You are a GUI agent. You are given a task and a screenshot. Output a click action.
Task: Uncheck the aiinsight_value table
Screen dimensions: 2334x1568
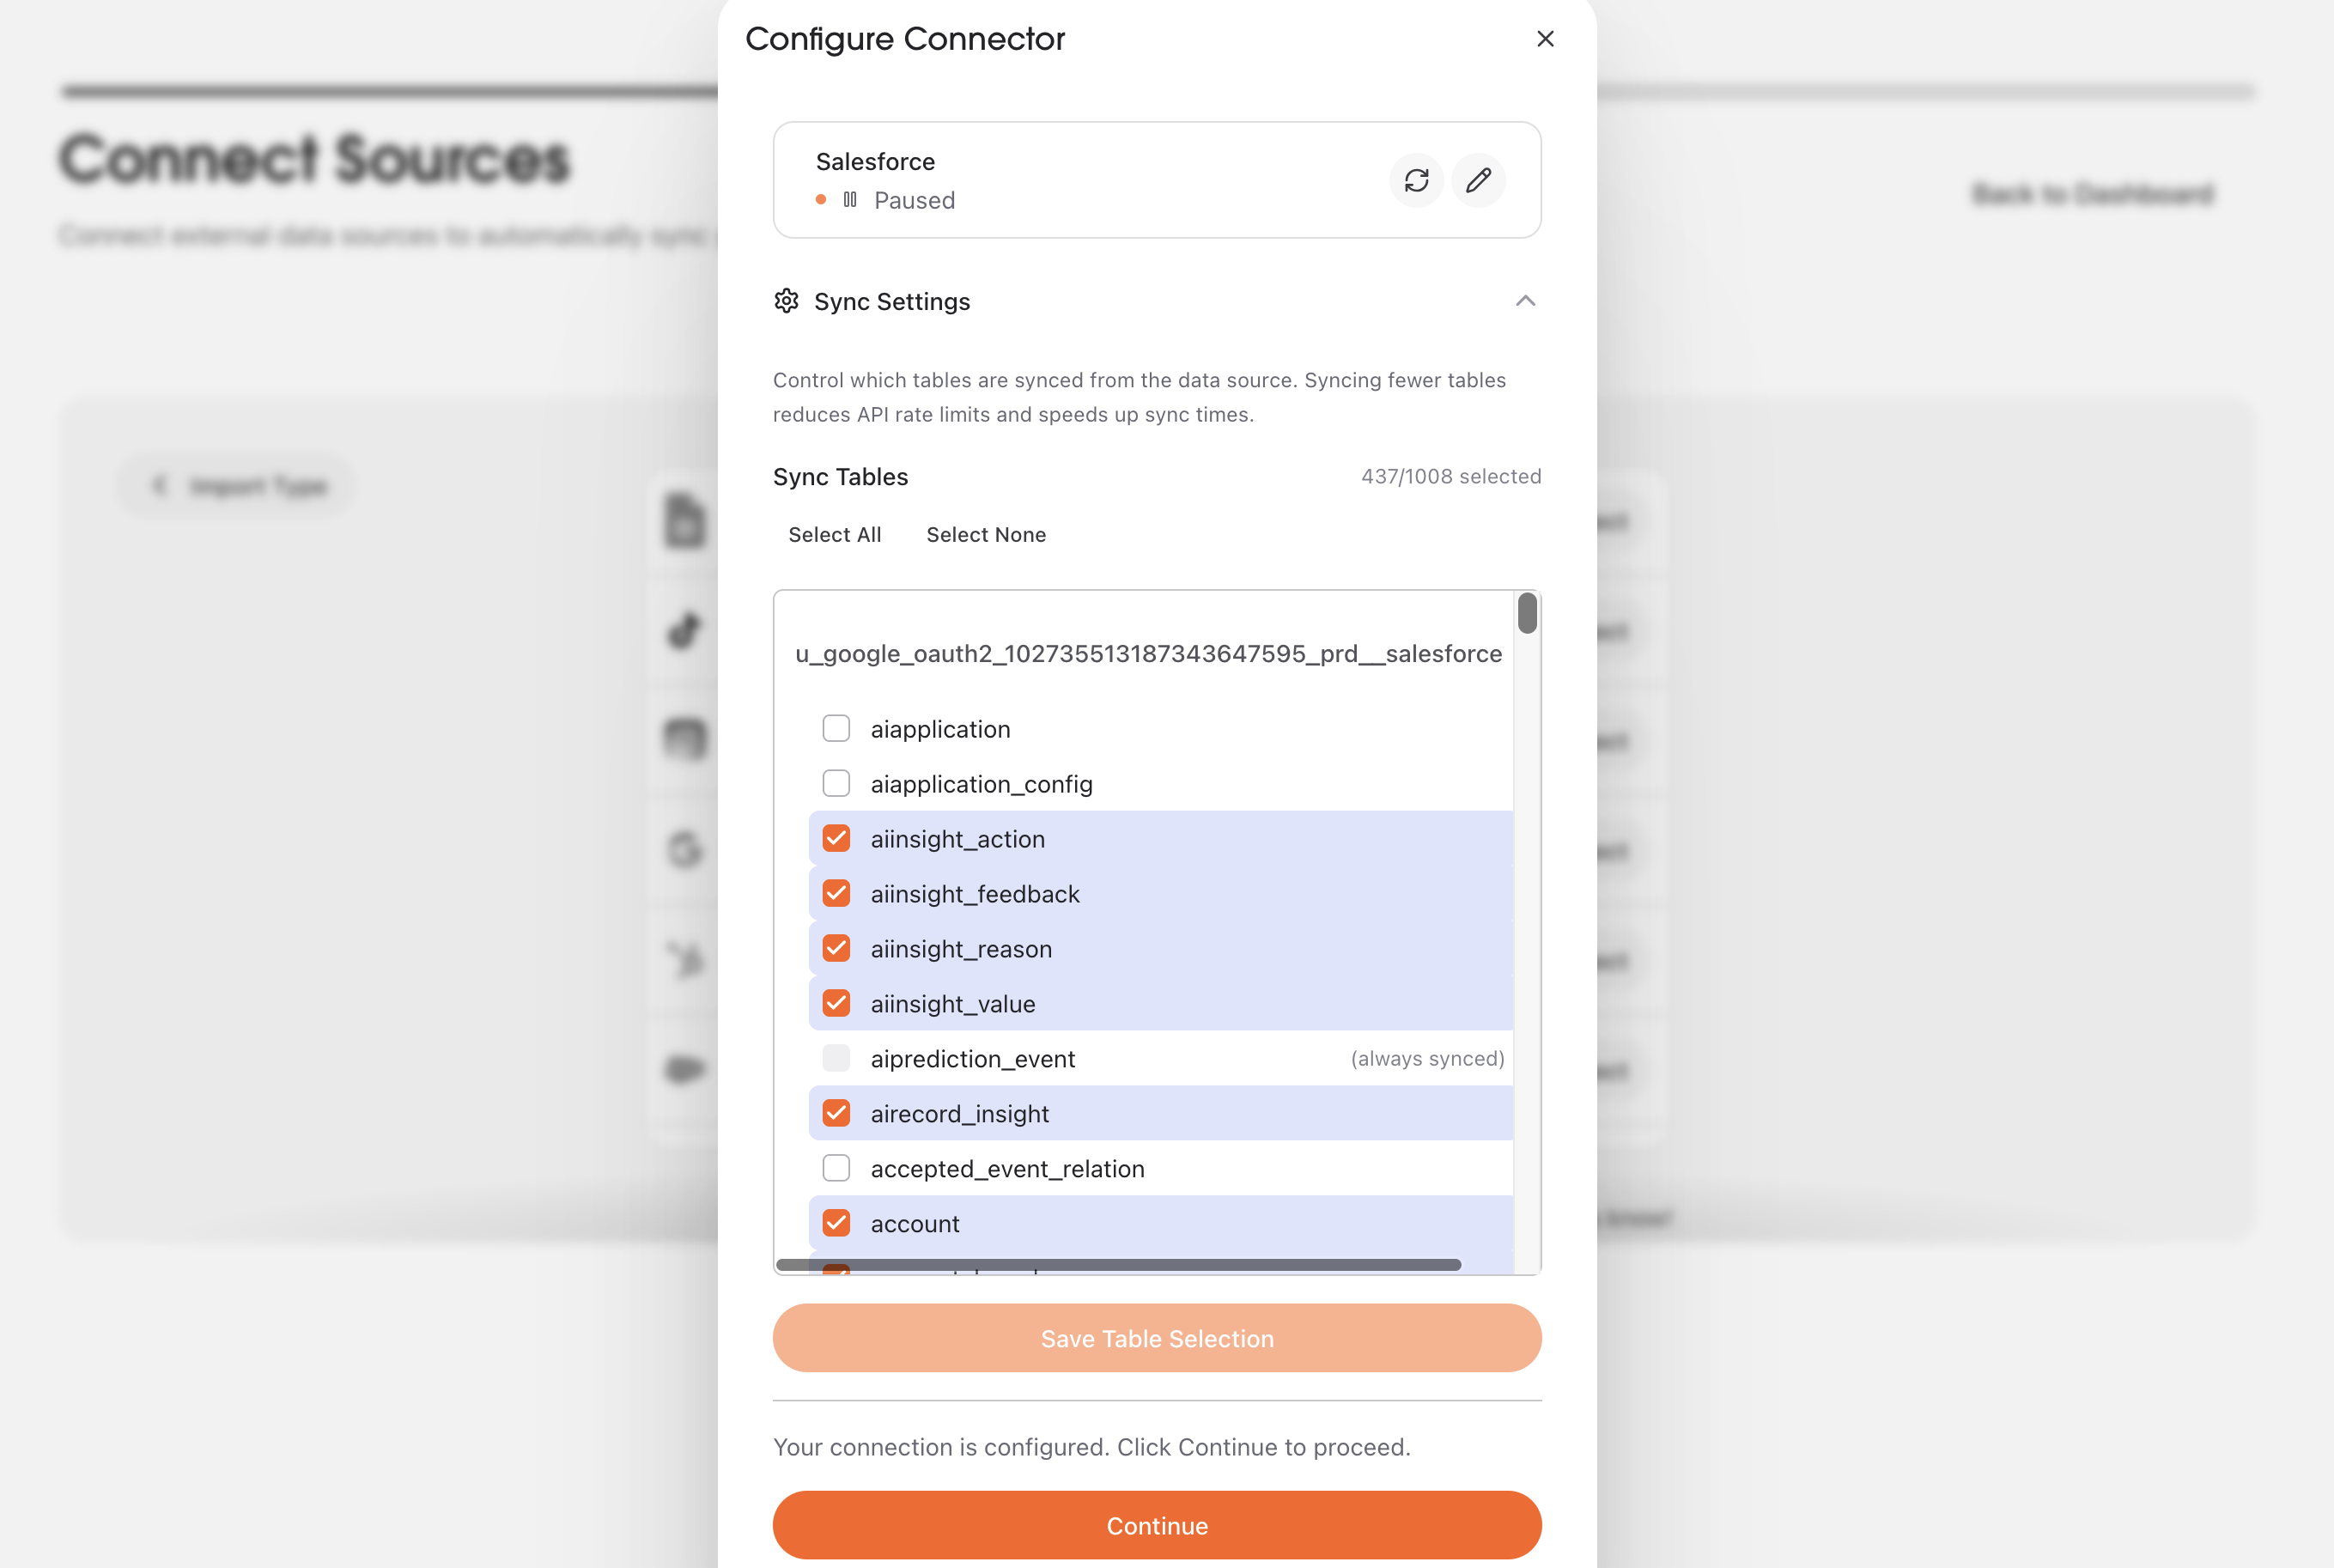tap(835, 1003)
